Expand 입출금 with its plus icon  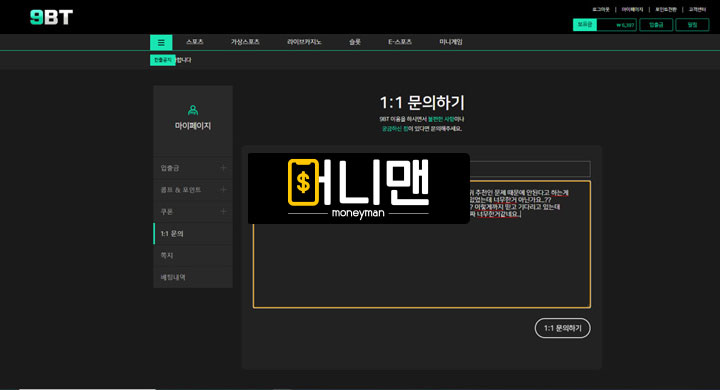tap(223, 168)
